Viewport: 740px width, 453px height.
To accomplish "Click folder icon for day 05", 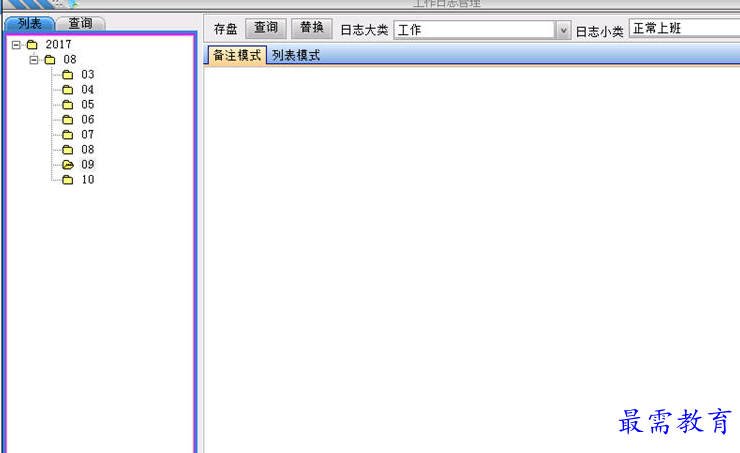I will click(68, 104).
